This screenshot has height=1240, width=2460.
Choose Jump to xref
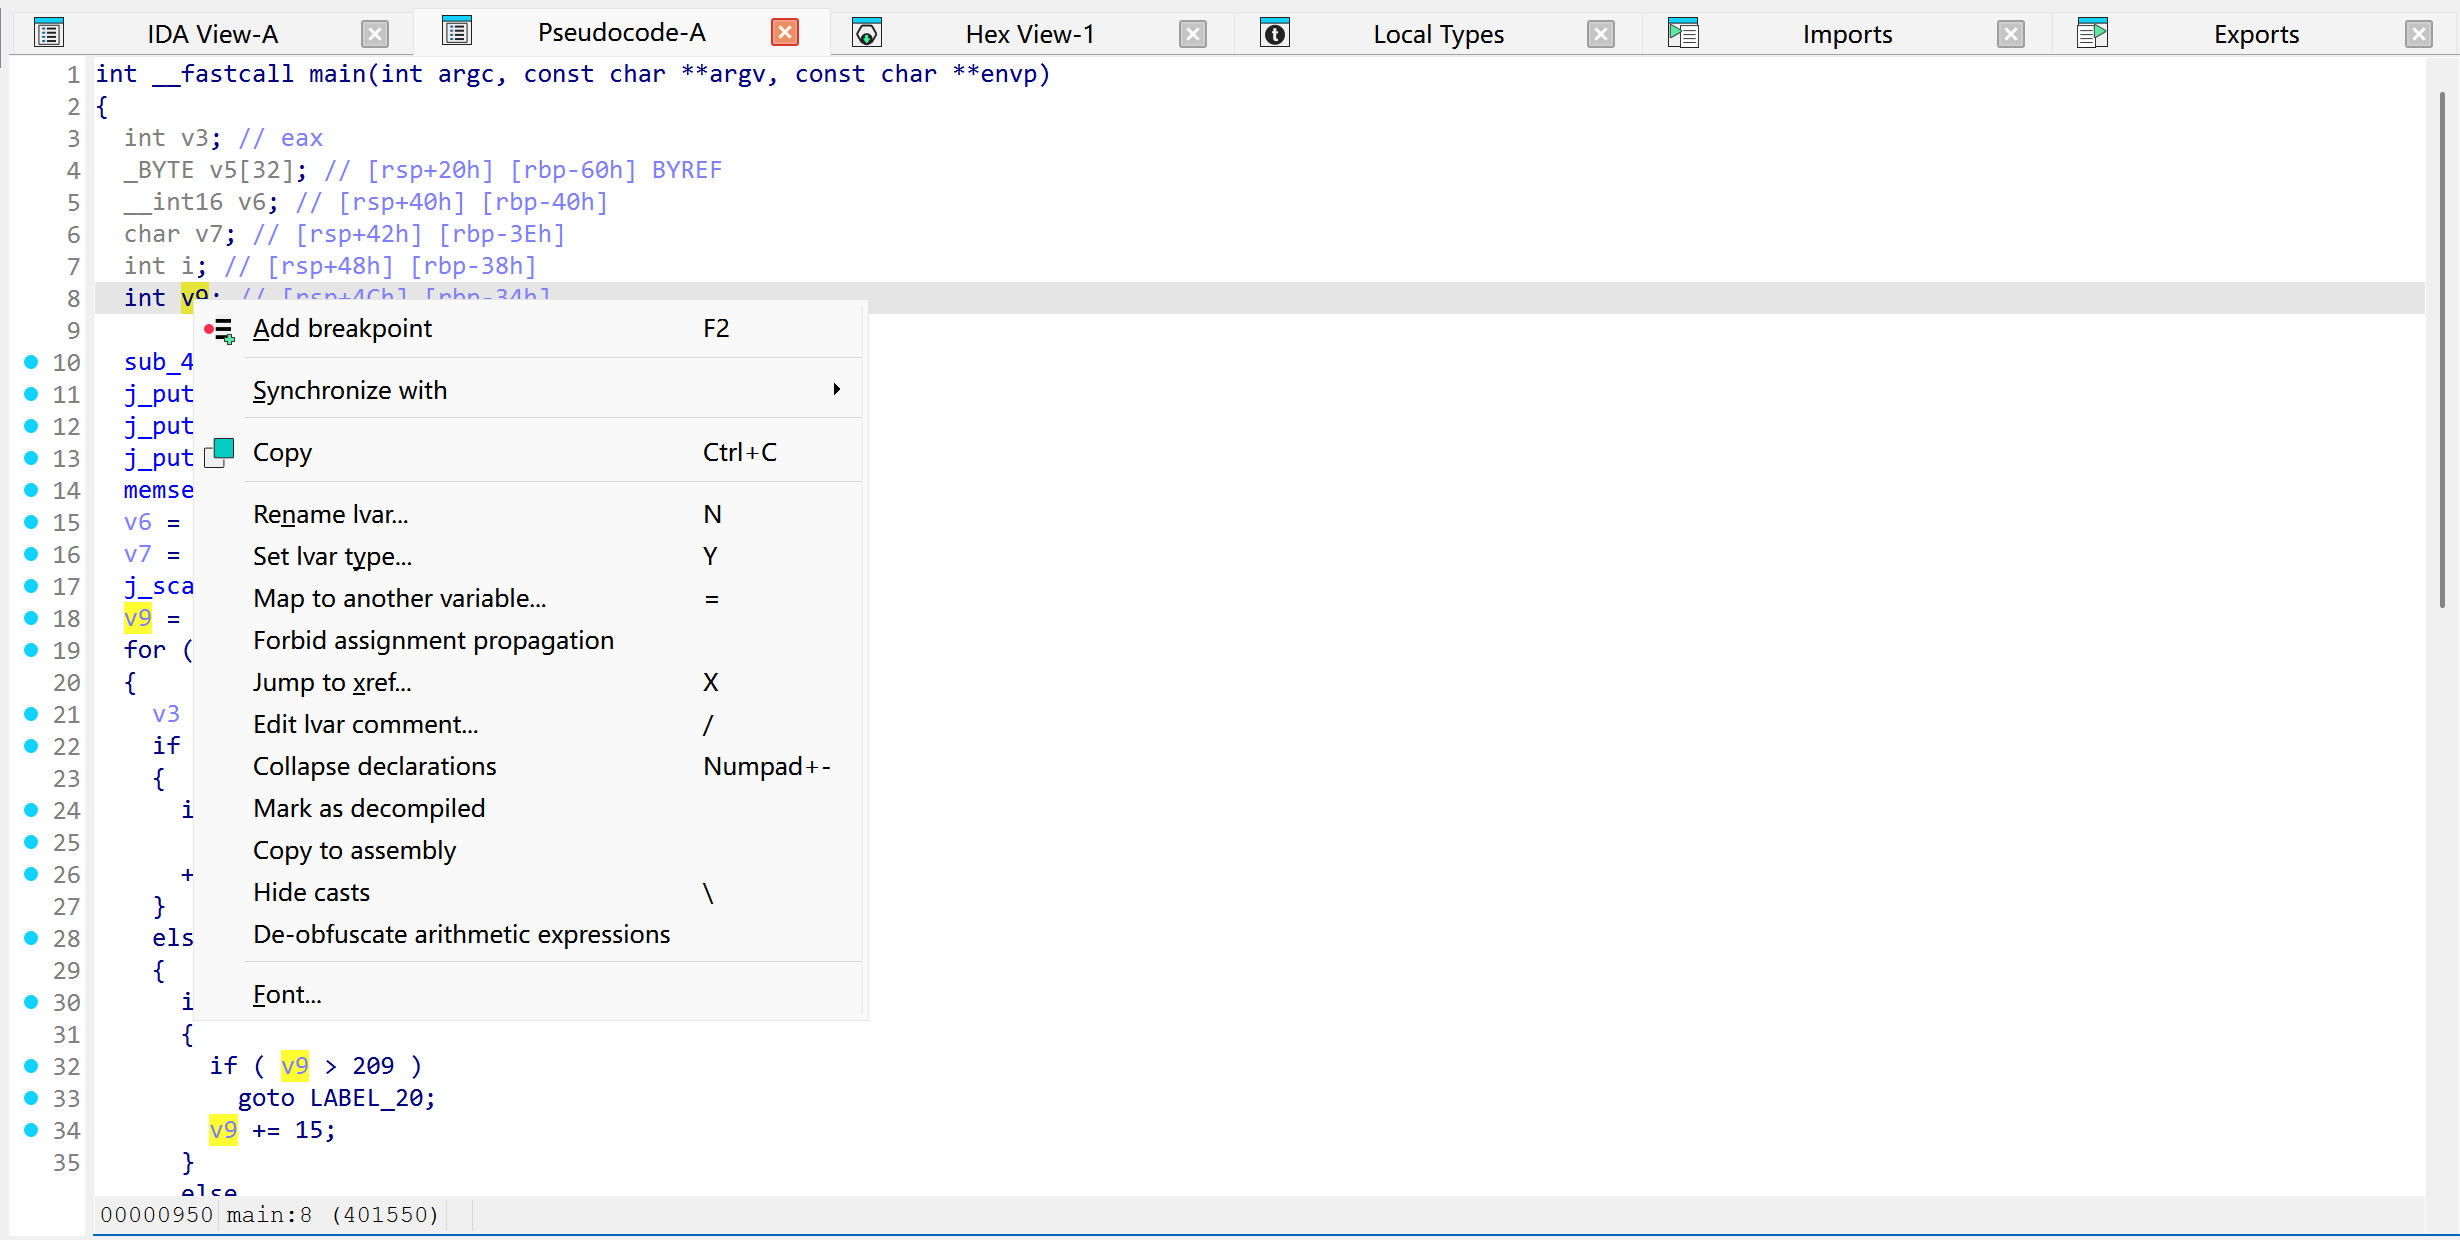[x=332, y=682]
